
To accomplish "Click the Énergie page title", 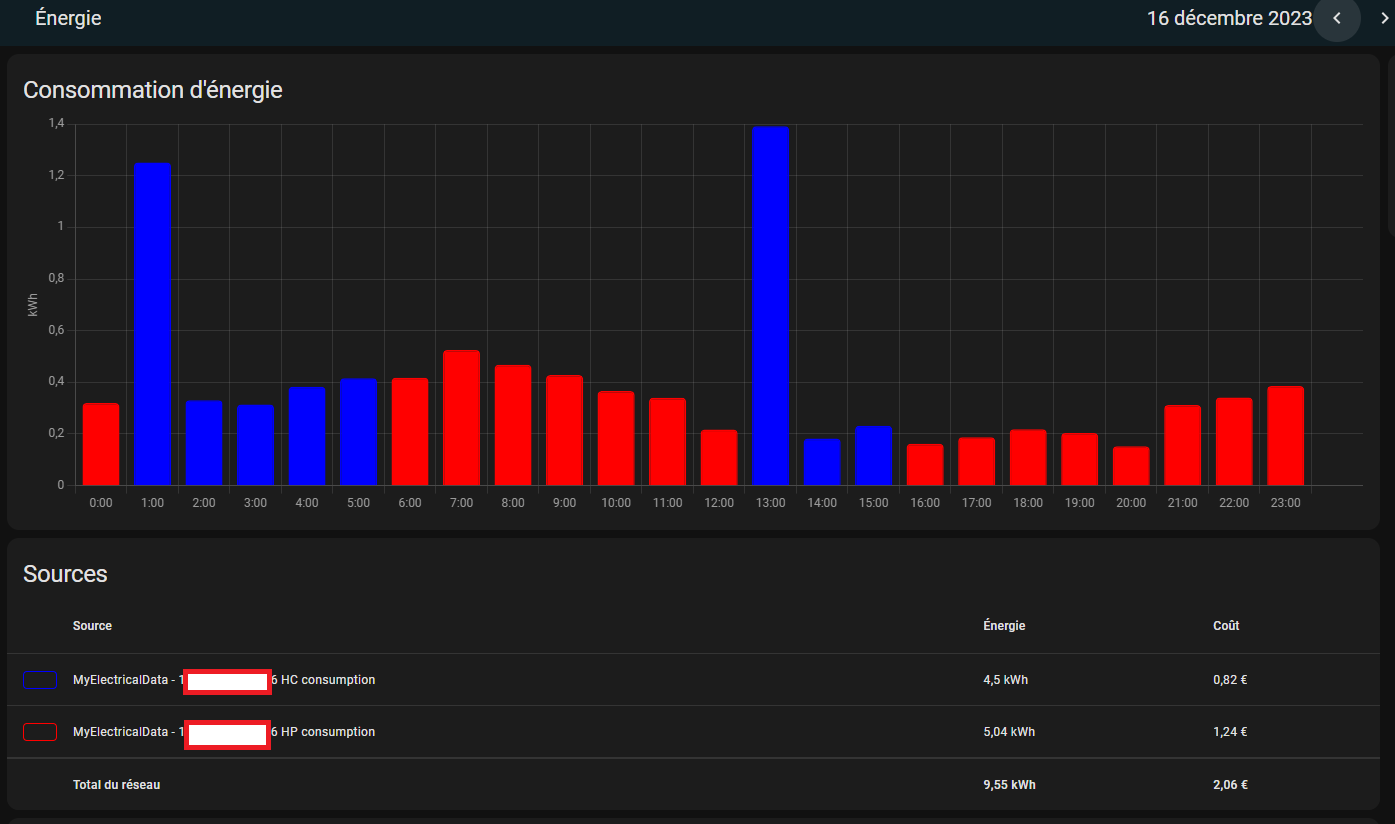I will (x=68, y=19).
